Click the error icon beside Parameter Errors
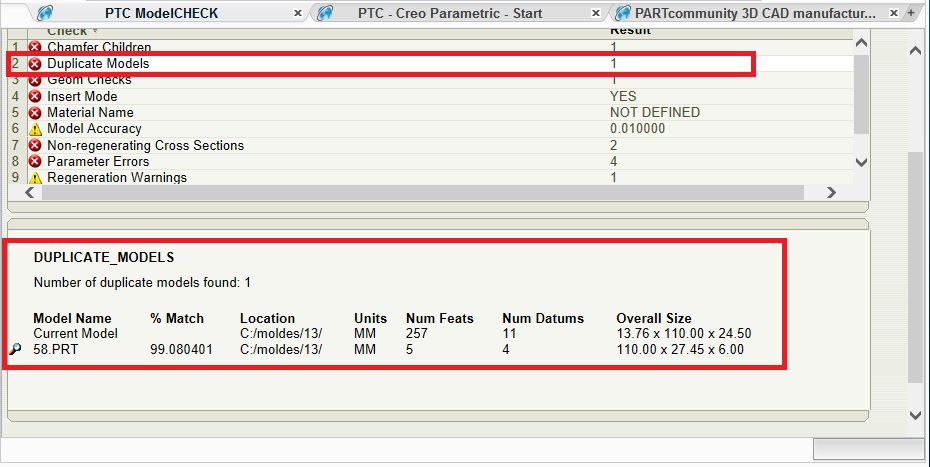This screenshot has width=930, height=467. [35, 161]
